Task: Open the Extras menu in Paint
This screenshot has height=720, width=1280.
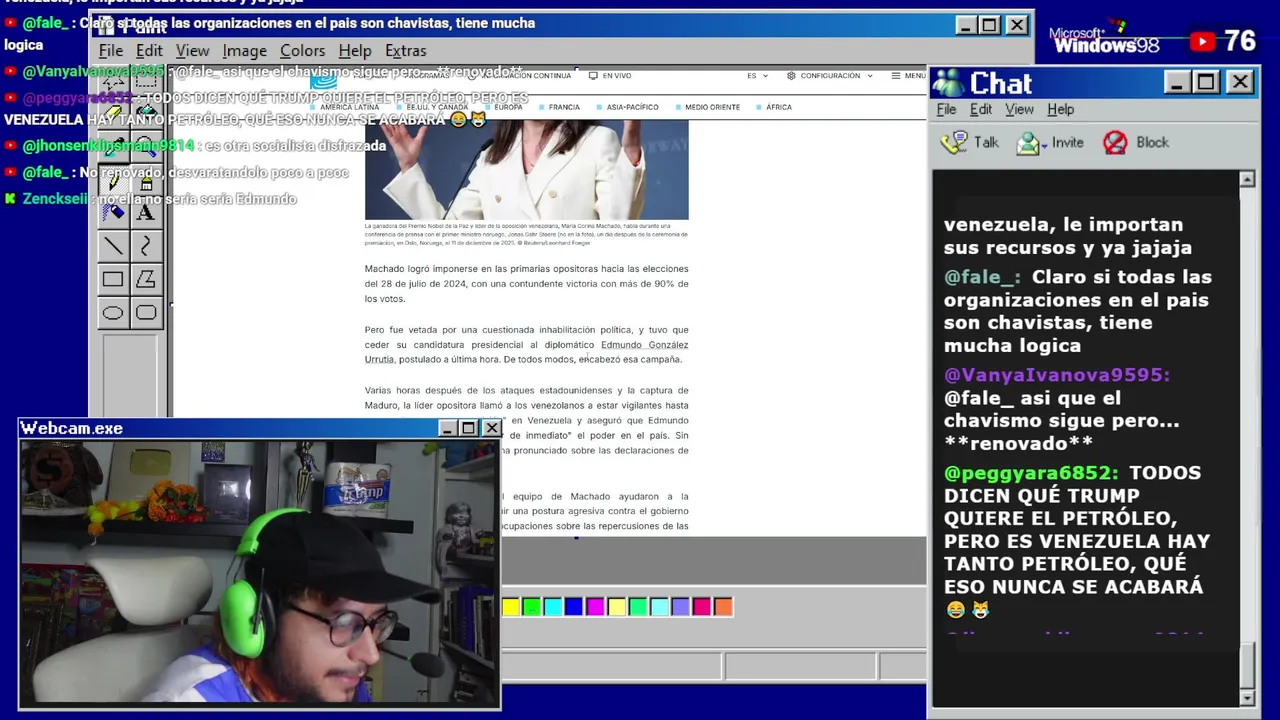Action: coord(405,51)
